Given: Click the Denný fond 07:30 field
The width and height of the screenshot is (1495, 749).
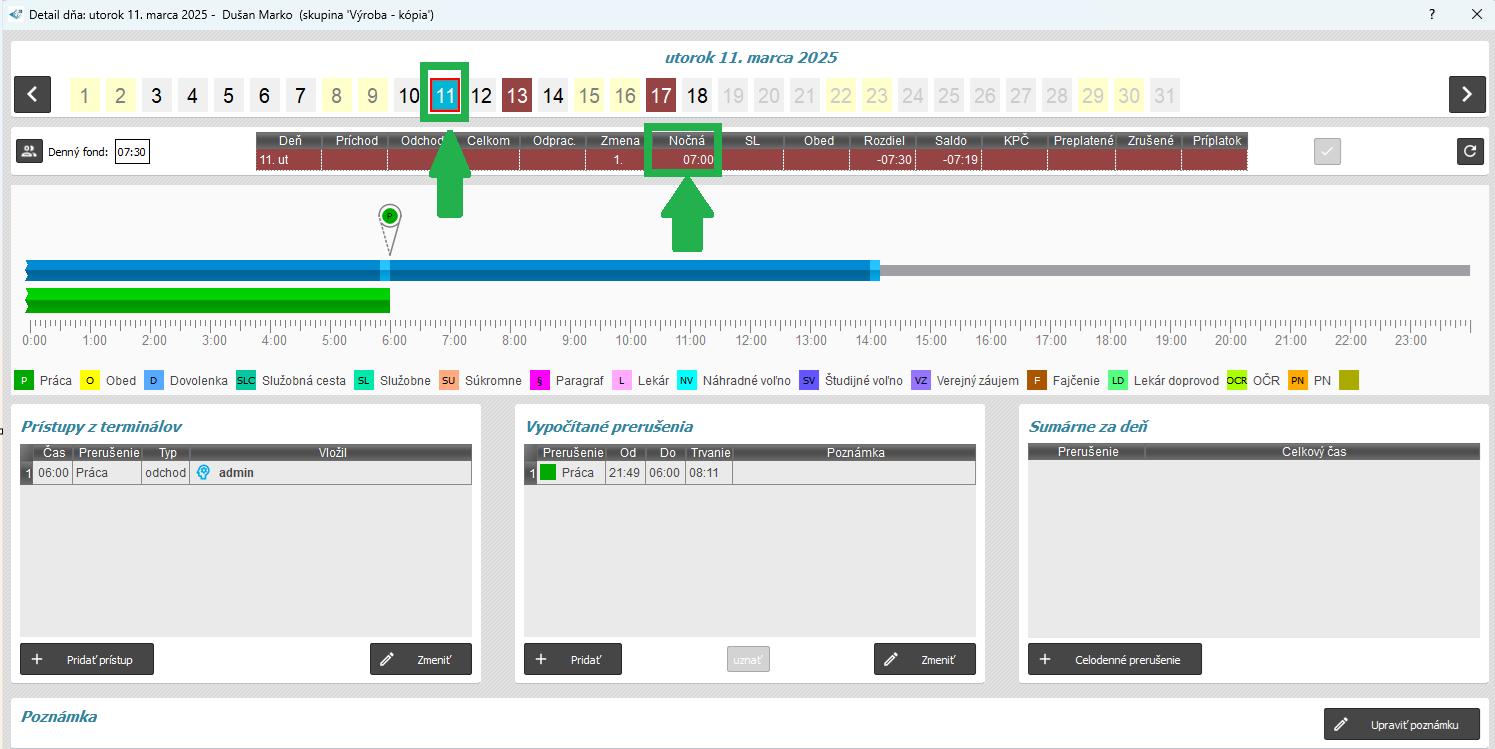Looking at the screenshot, I should 132,152.
